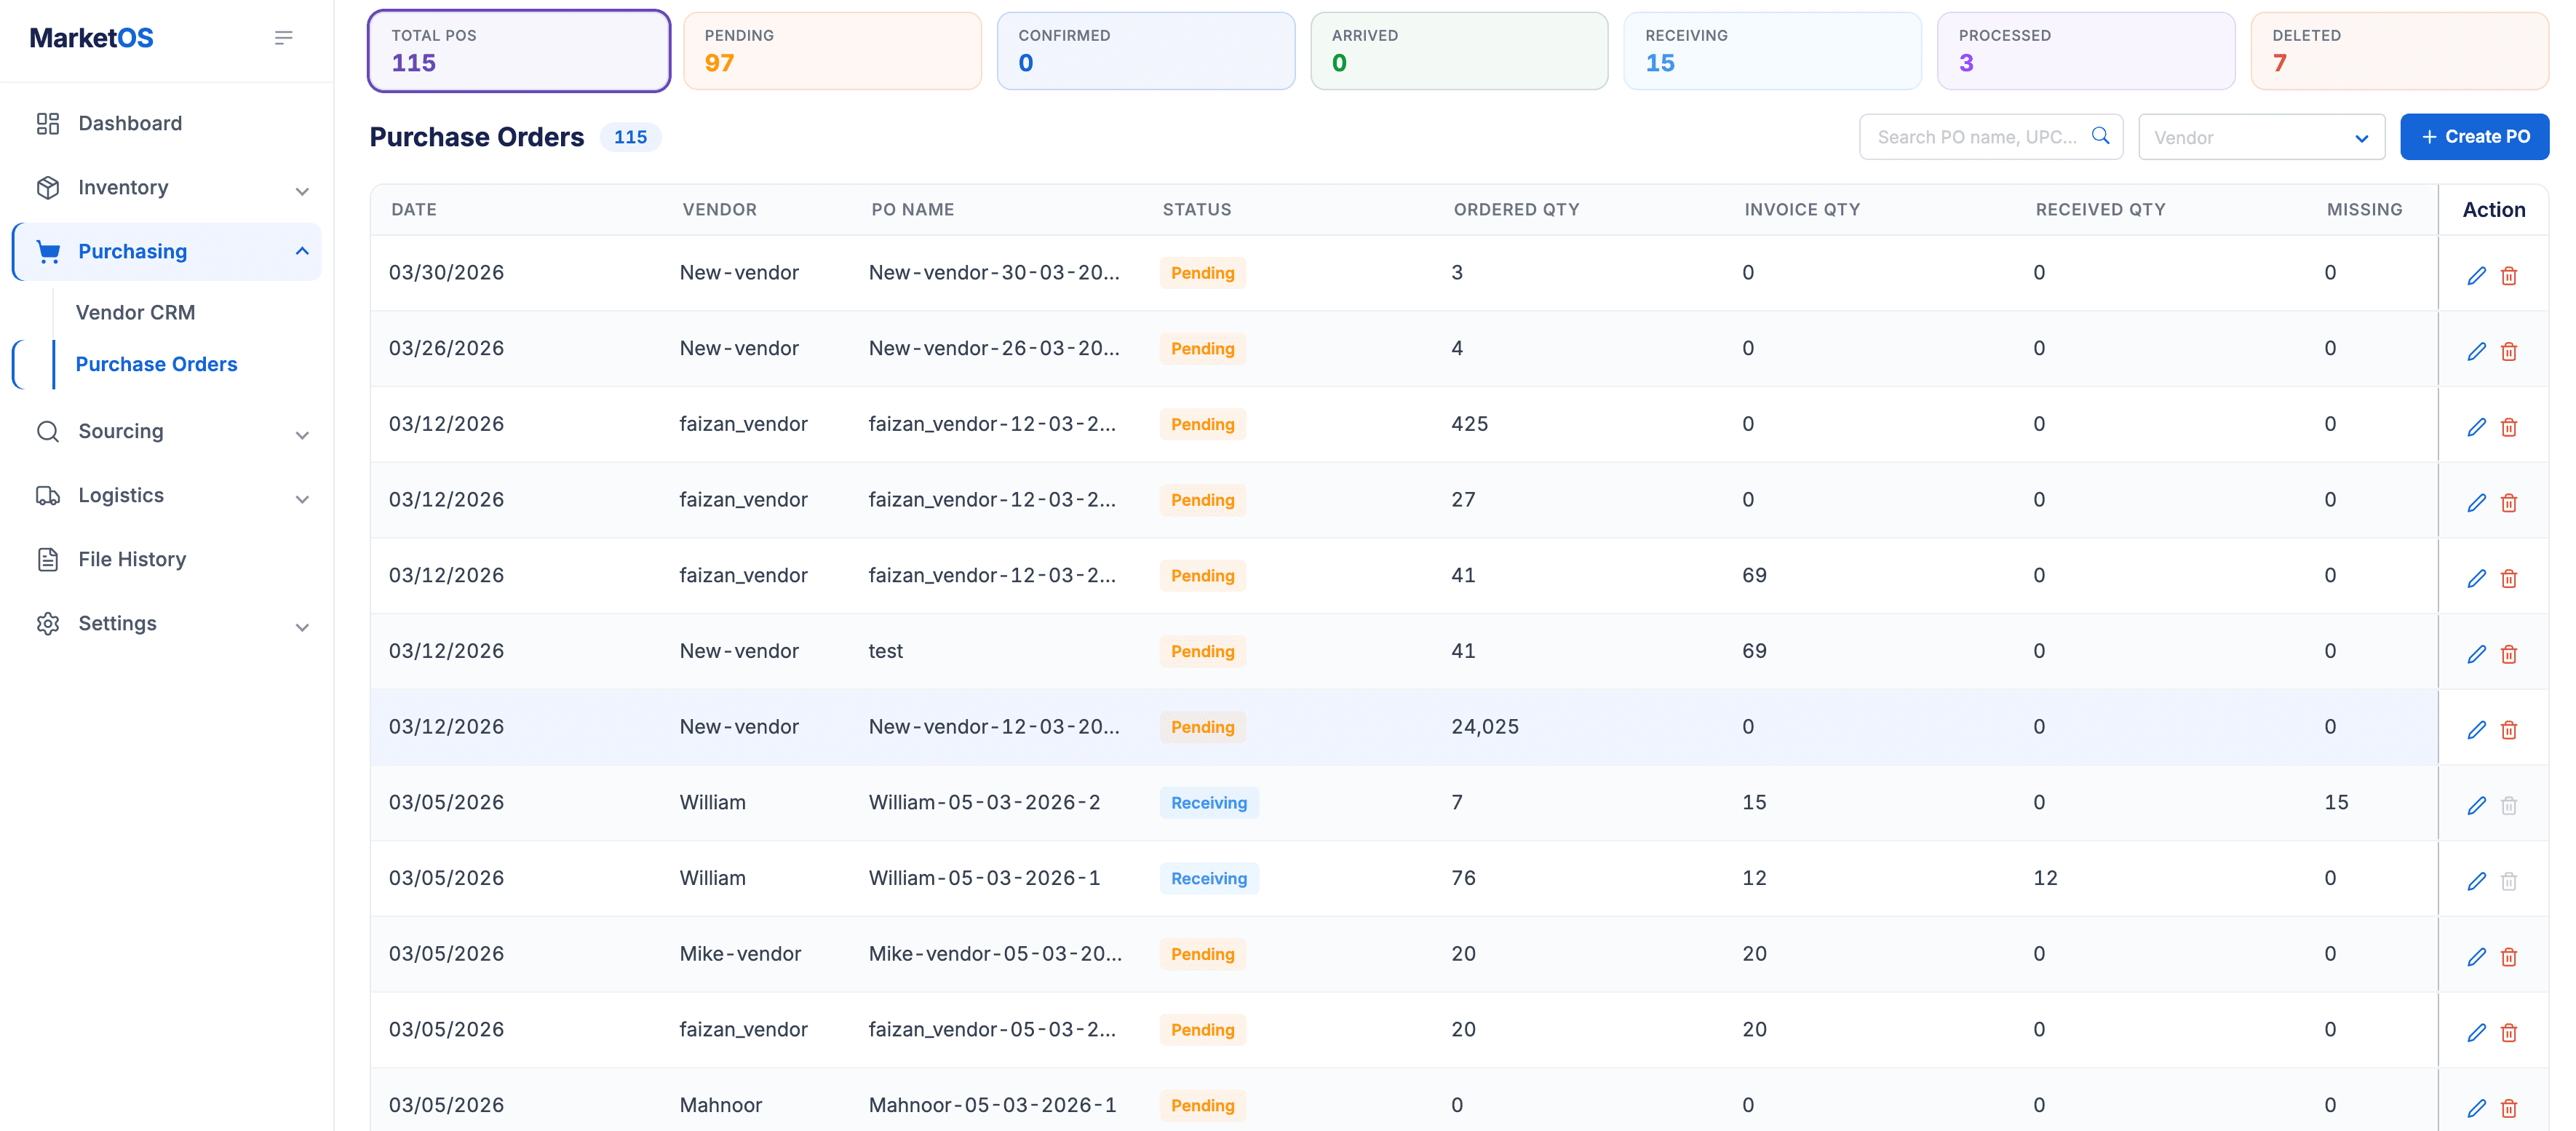The height and width of the screenshot is (1131, 2576).
Task: Click the Create PO button
Action: [x=2474, y=137]
